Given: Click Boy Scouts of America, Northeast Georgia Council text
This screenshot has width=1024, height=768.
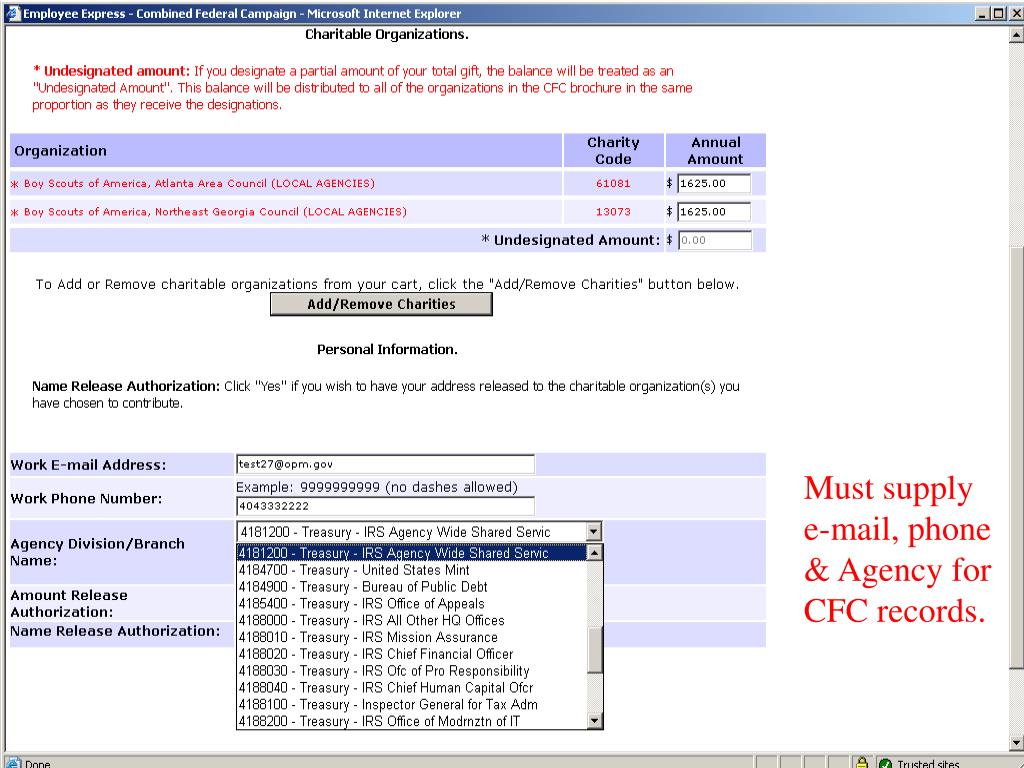Looking at the screenshot, I should [x=216, y=212].
